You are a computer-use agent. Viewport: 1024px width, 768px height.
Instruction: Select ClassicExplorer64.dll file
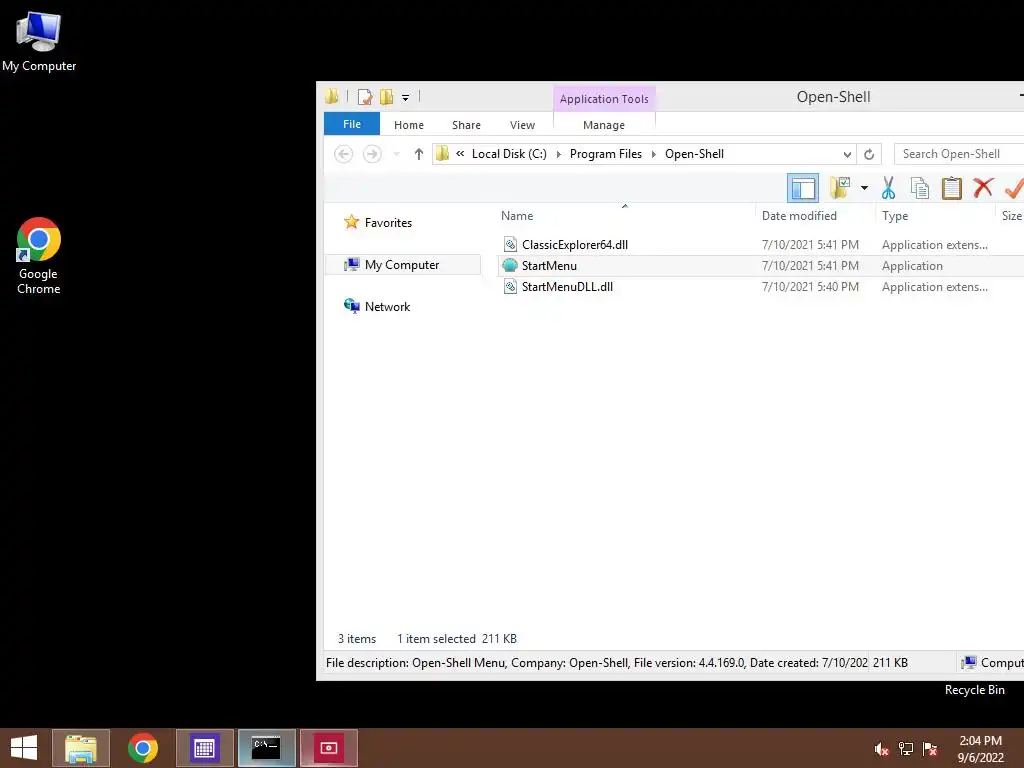[x=575, y=245]
